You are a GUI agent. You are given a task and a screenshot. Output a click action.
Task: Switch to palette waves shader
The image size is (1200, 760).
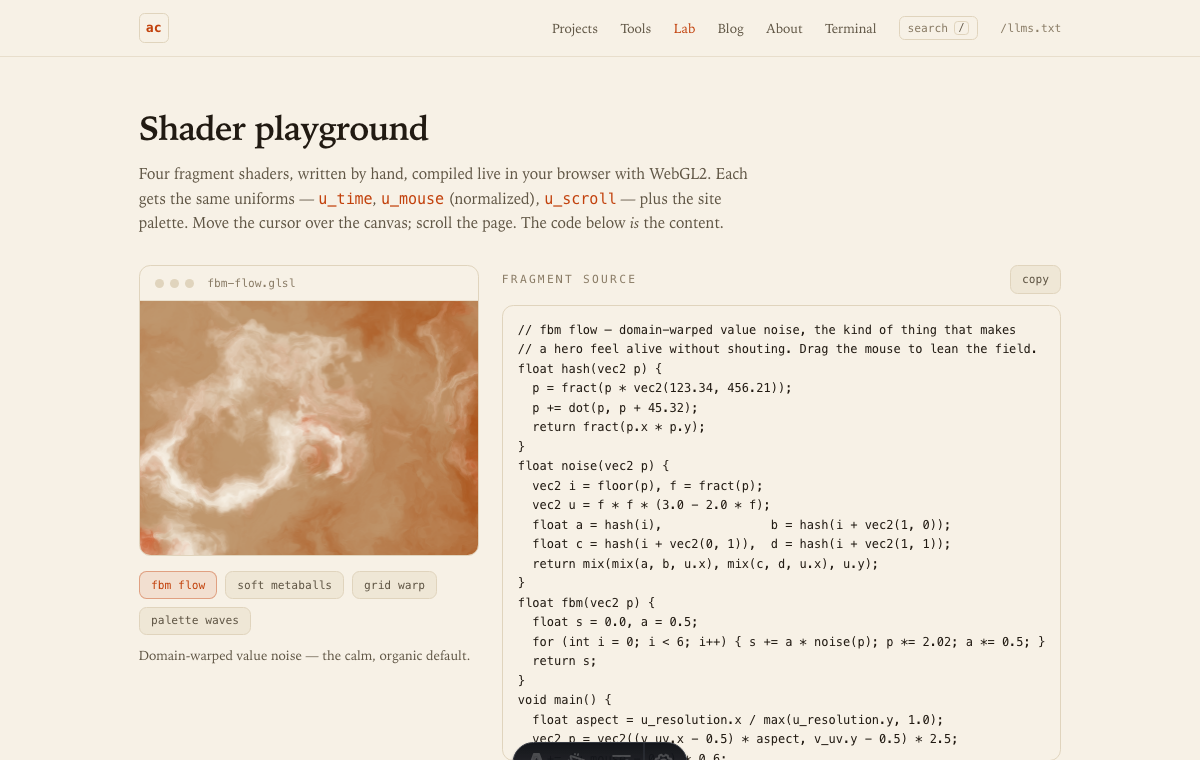tap(195, 621)
